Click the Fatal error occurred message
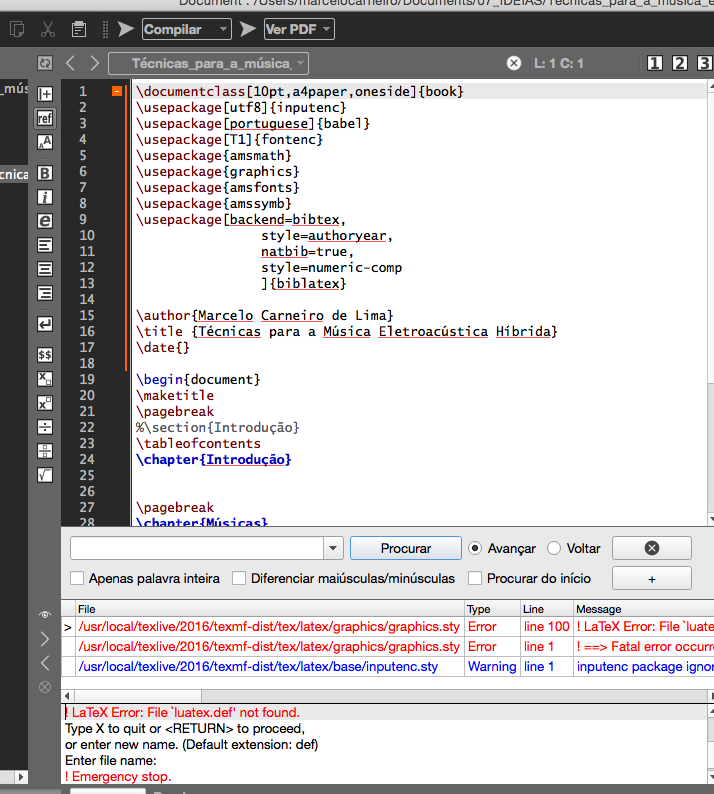The width and height of the screenshot is (714, 794). tap(645, 647)
